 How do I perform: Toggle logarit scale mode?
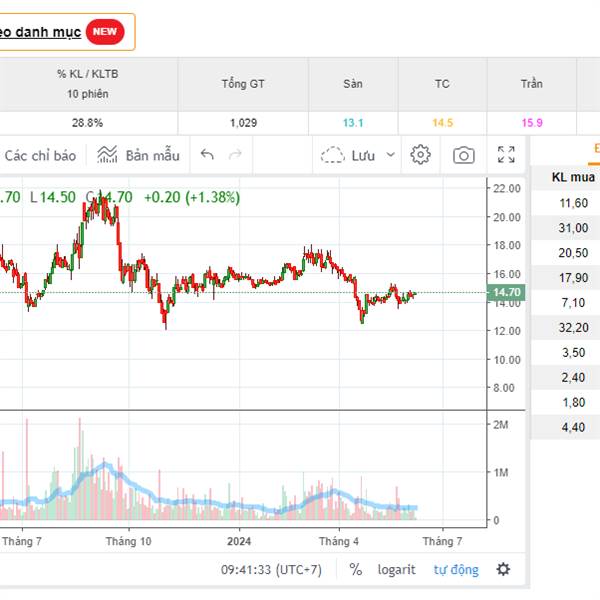(x=396, y=569)
